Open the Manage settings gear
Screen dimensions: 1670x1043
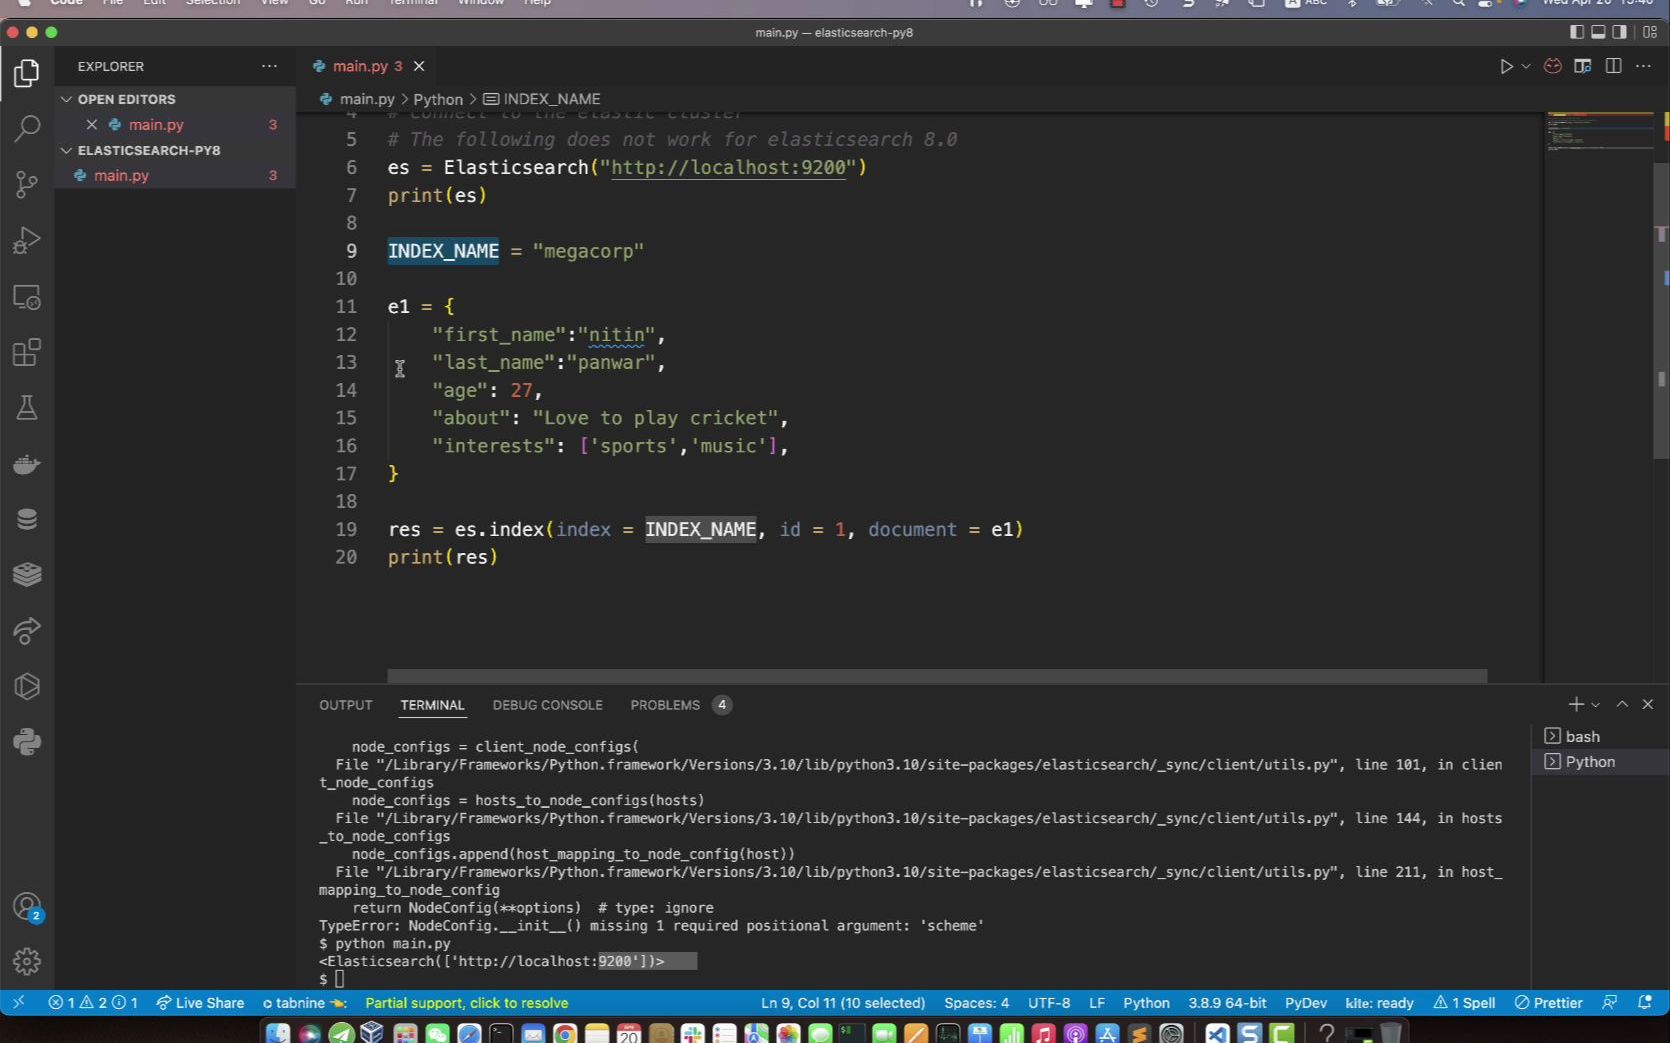coord(26,961)
